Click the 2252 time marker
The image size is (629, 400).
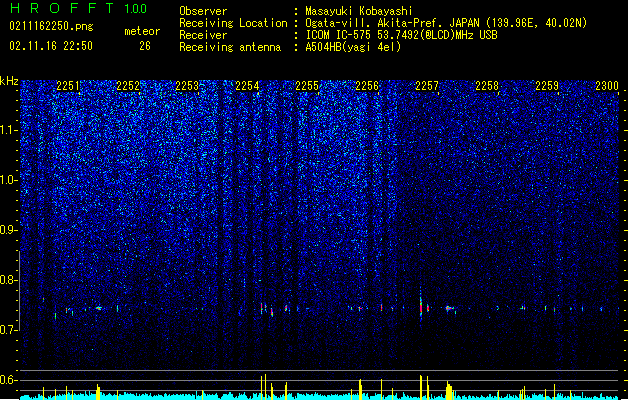pyautogui.click(x=128, y=86)
